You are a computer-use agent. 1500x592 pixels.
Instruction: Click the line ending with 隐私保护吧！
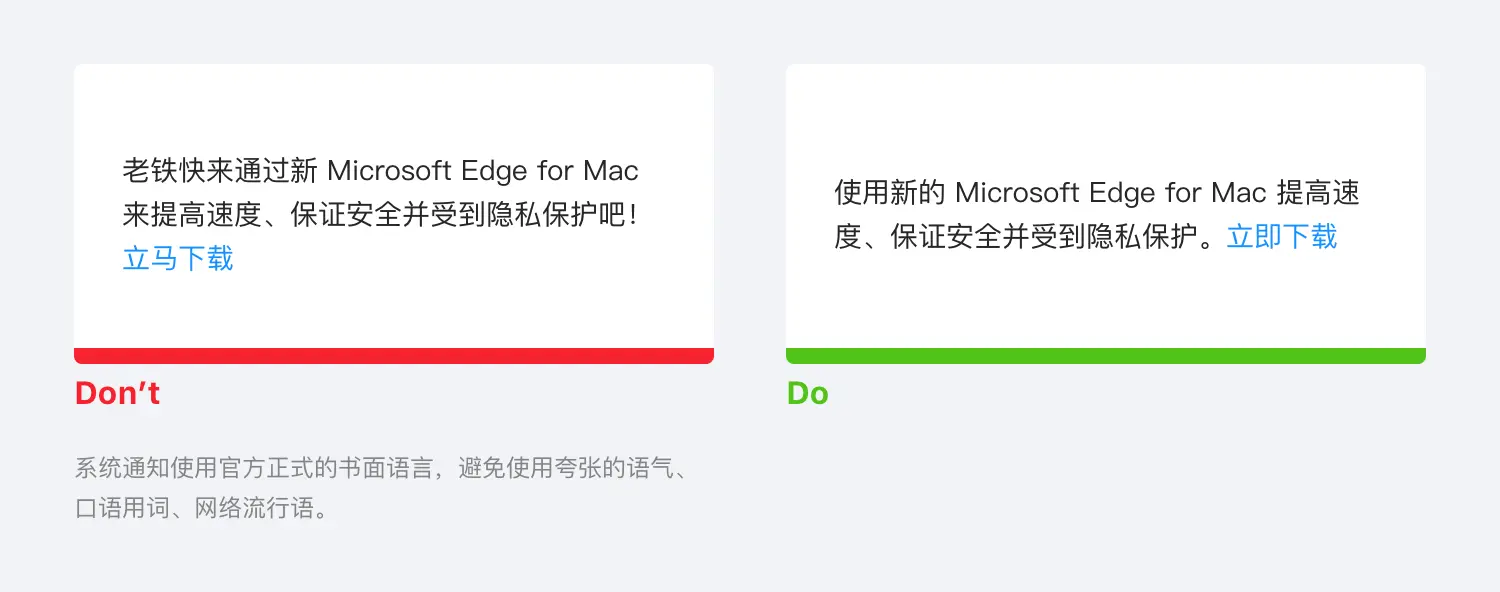pyautogui.click(x=380, y=215)
